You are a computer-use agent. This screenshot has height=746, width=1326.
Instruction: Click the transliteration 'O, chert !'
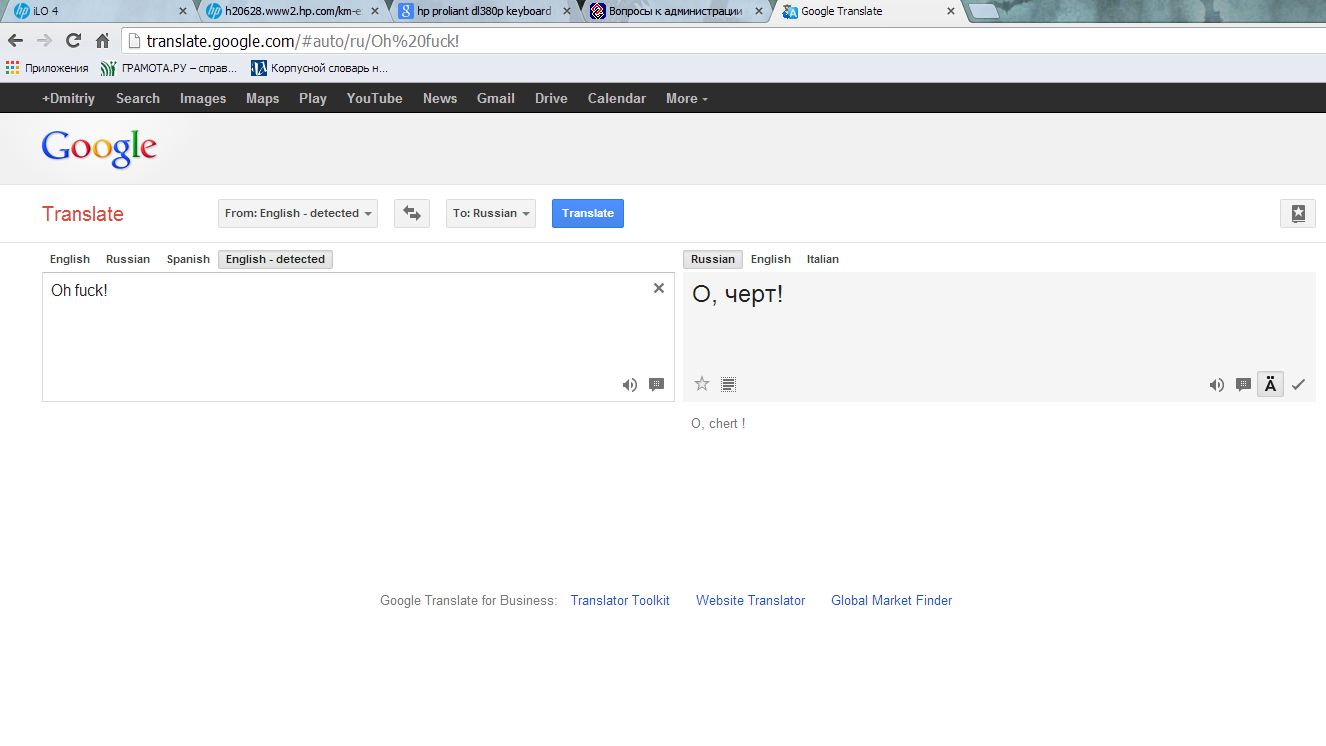tap(718, 424)
